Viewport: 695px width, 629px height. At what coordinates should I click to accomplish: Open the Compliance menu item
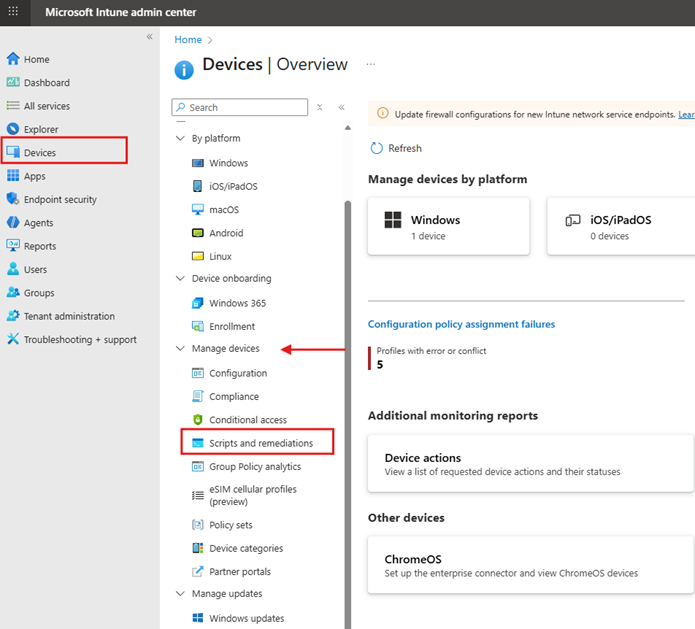[234, 396]
